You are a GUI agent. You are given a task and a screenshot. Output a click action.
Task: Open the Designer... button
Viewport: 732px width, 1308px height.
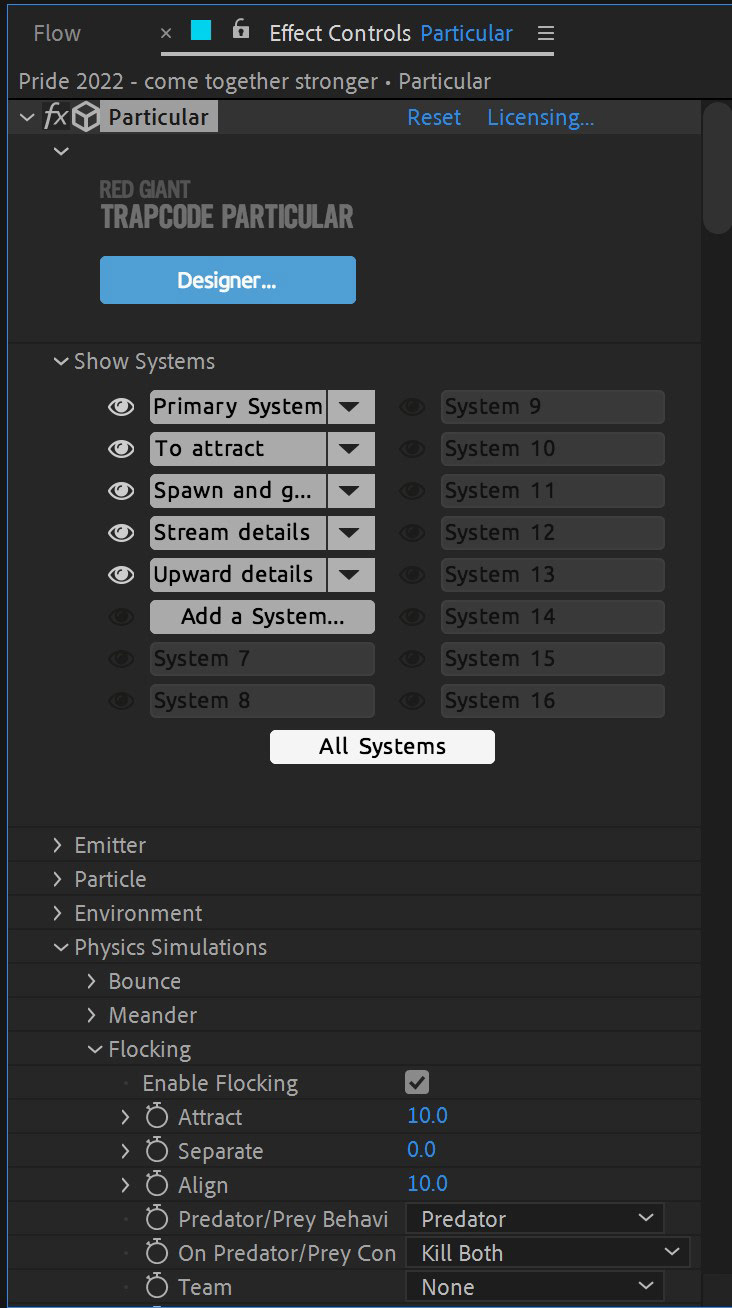pos(228,280)
